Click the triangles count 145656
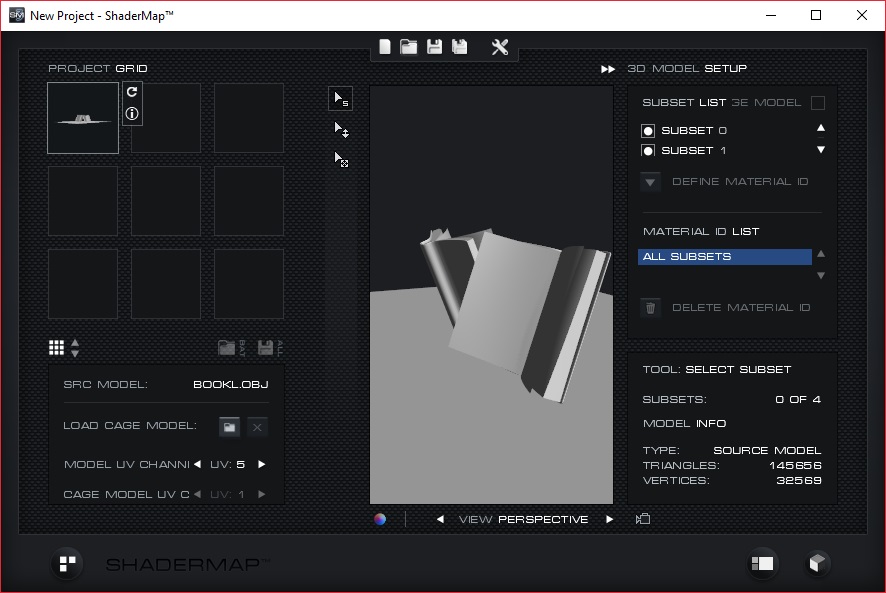This screenshot has width=886, height=593. 795,465
